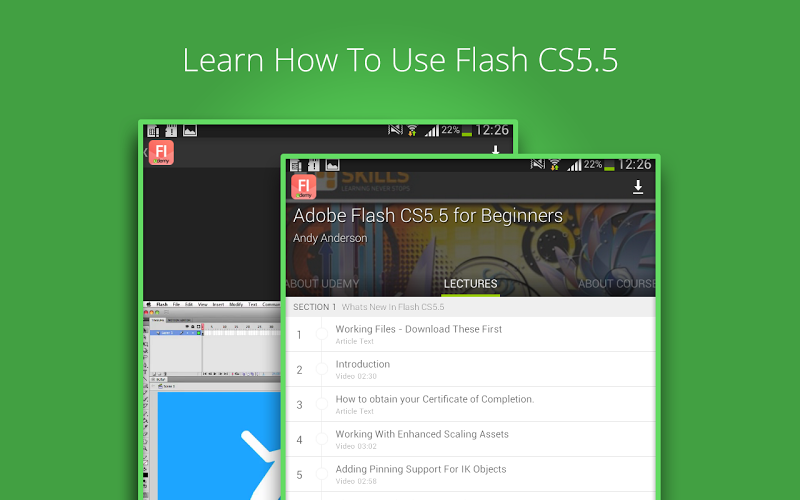Tap the download icon on the back screen
Viewport: 800px width, 500px height.
point(495,150)
